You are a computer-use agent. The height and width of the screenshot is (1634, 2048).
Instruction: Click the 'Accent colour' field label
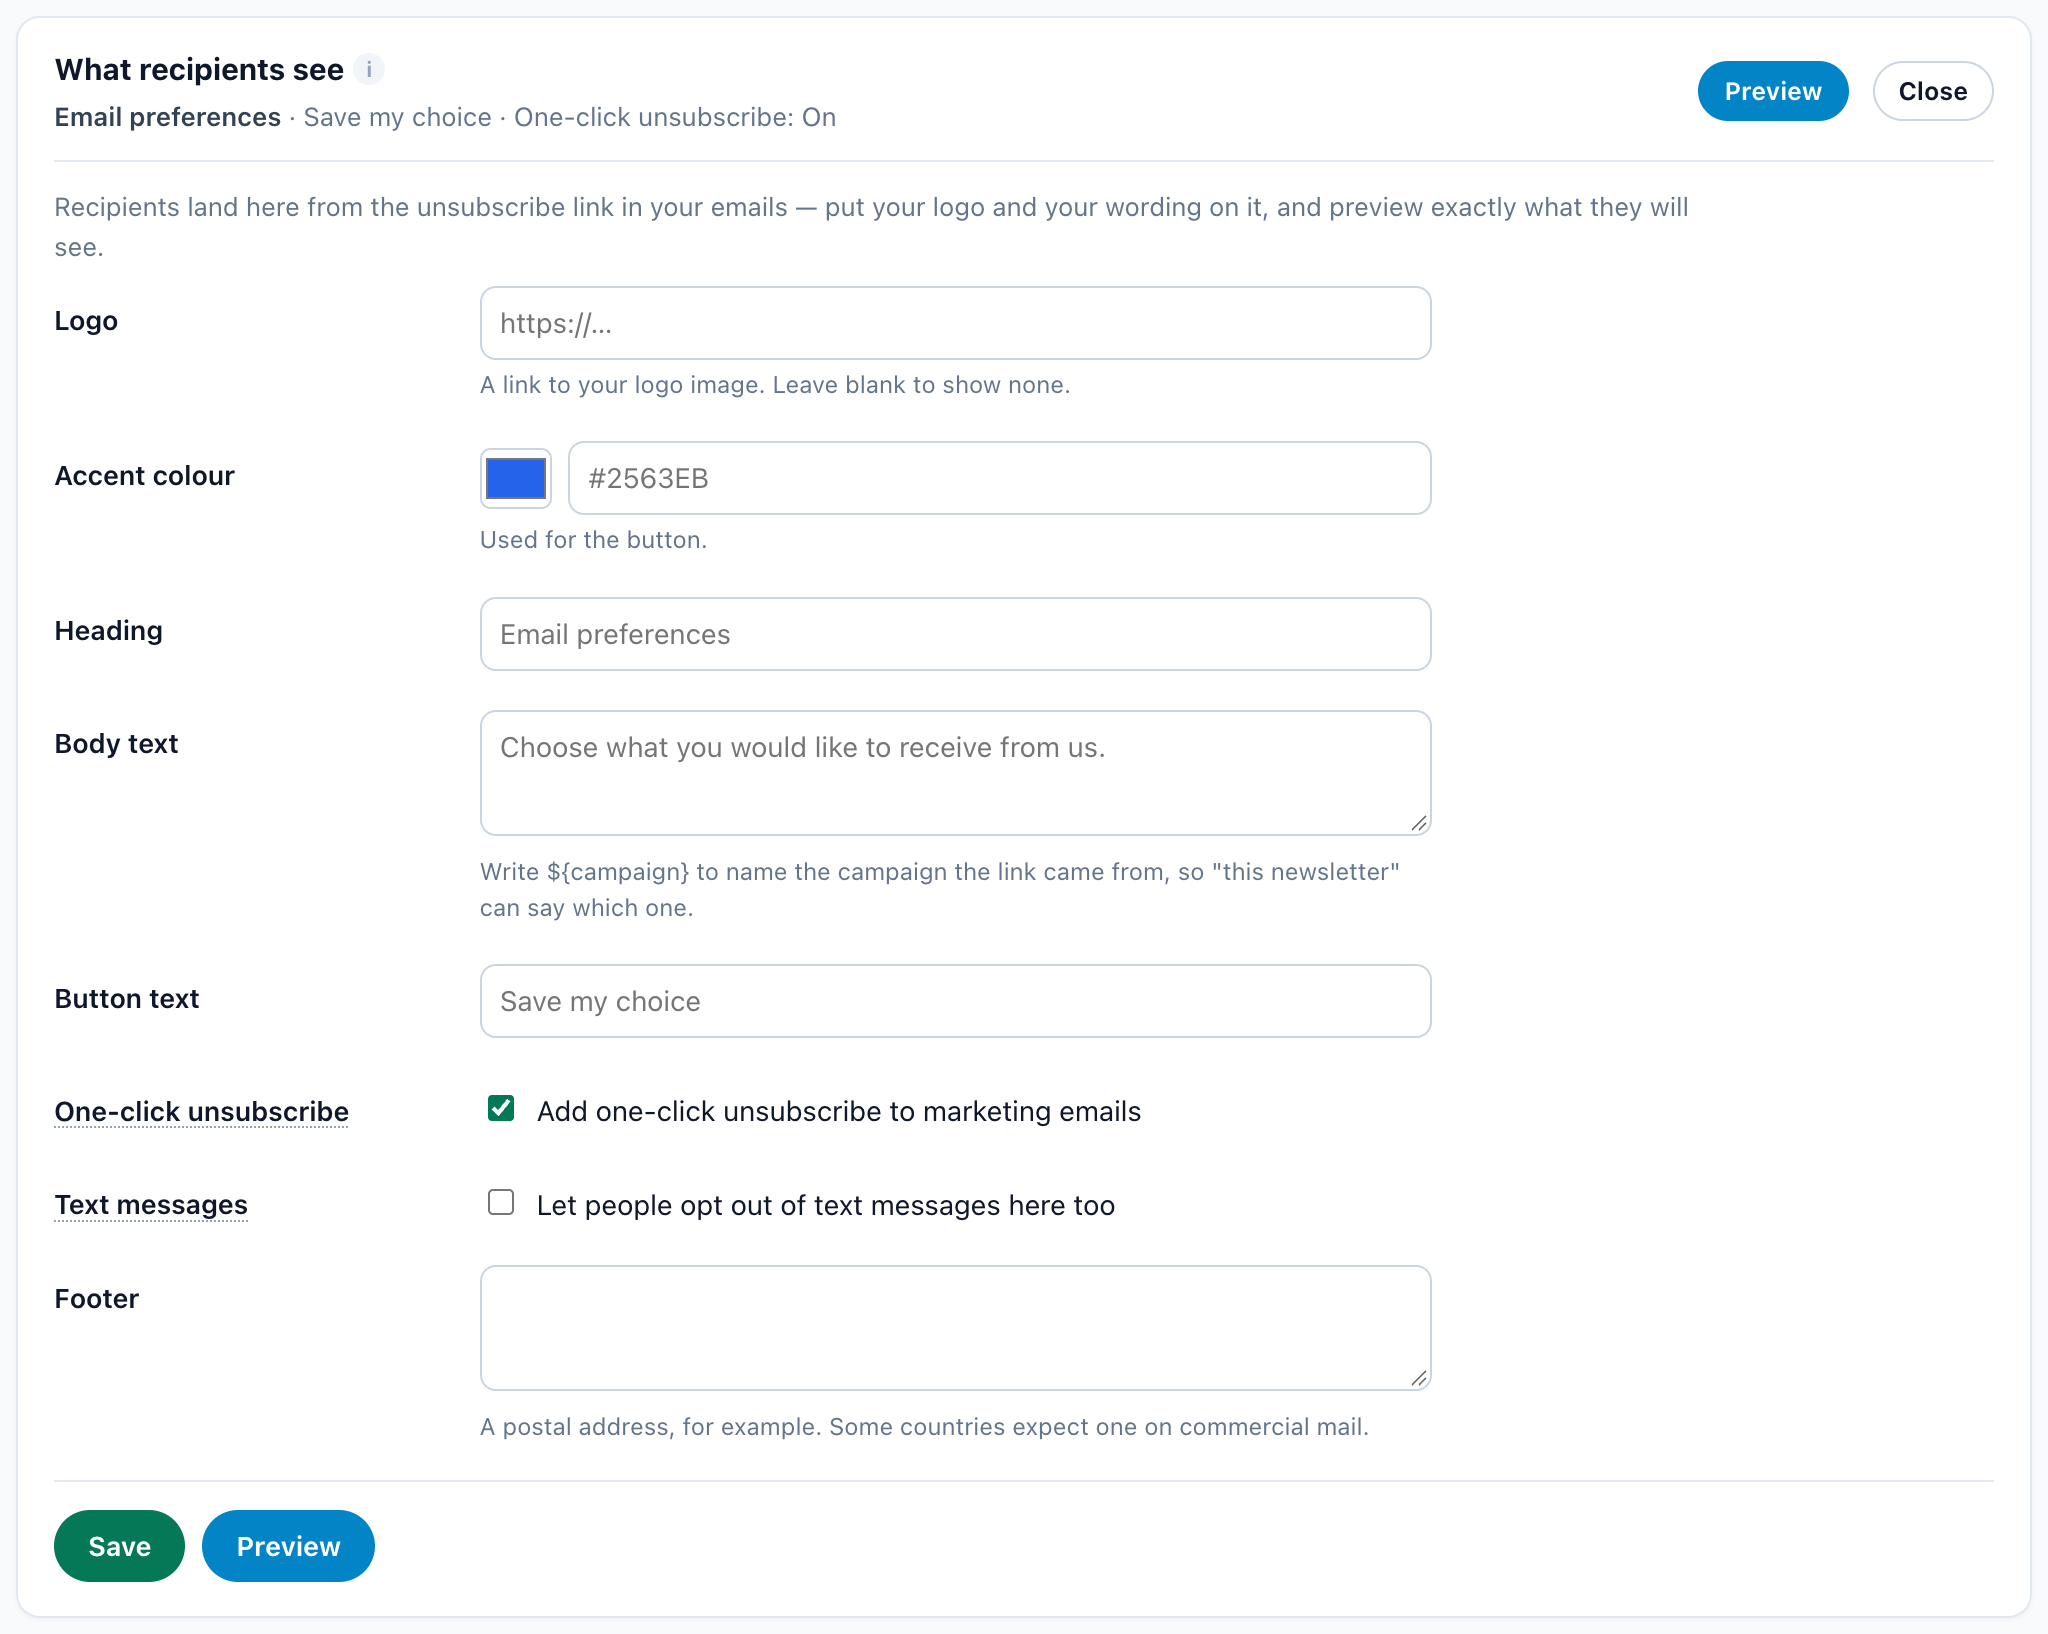point(144,476)
